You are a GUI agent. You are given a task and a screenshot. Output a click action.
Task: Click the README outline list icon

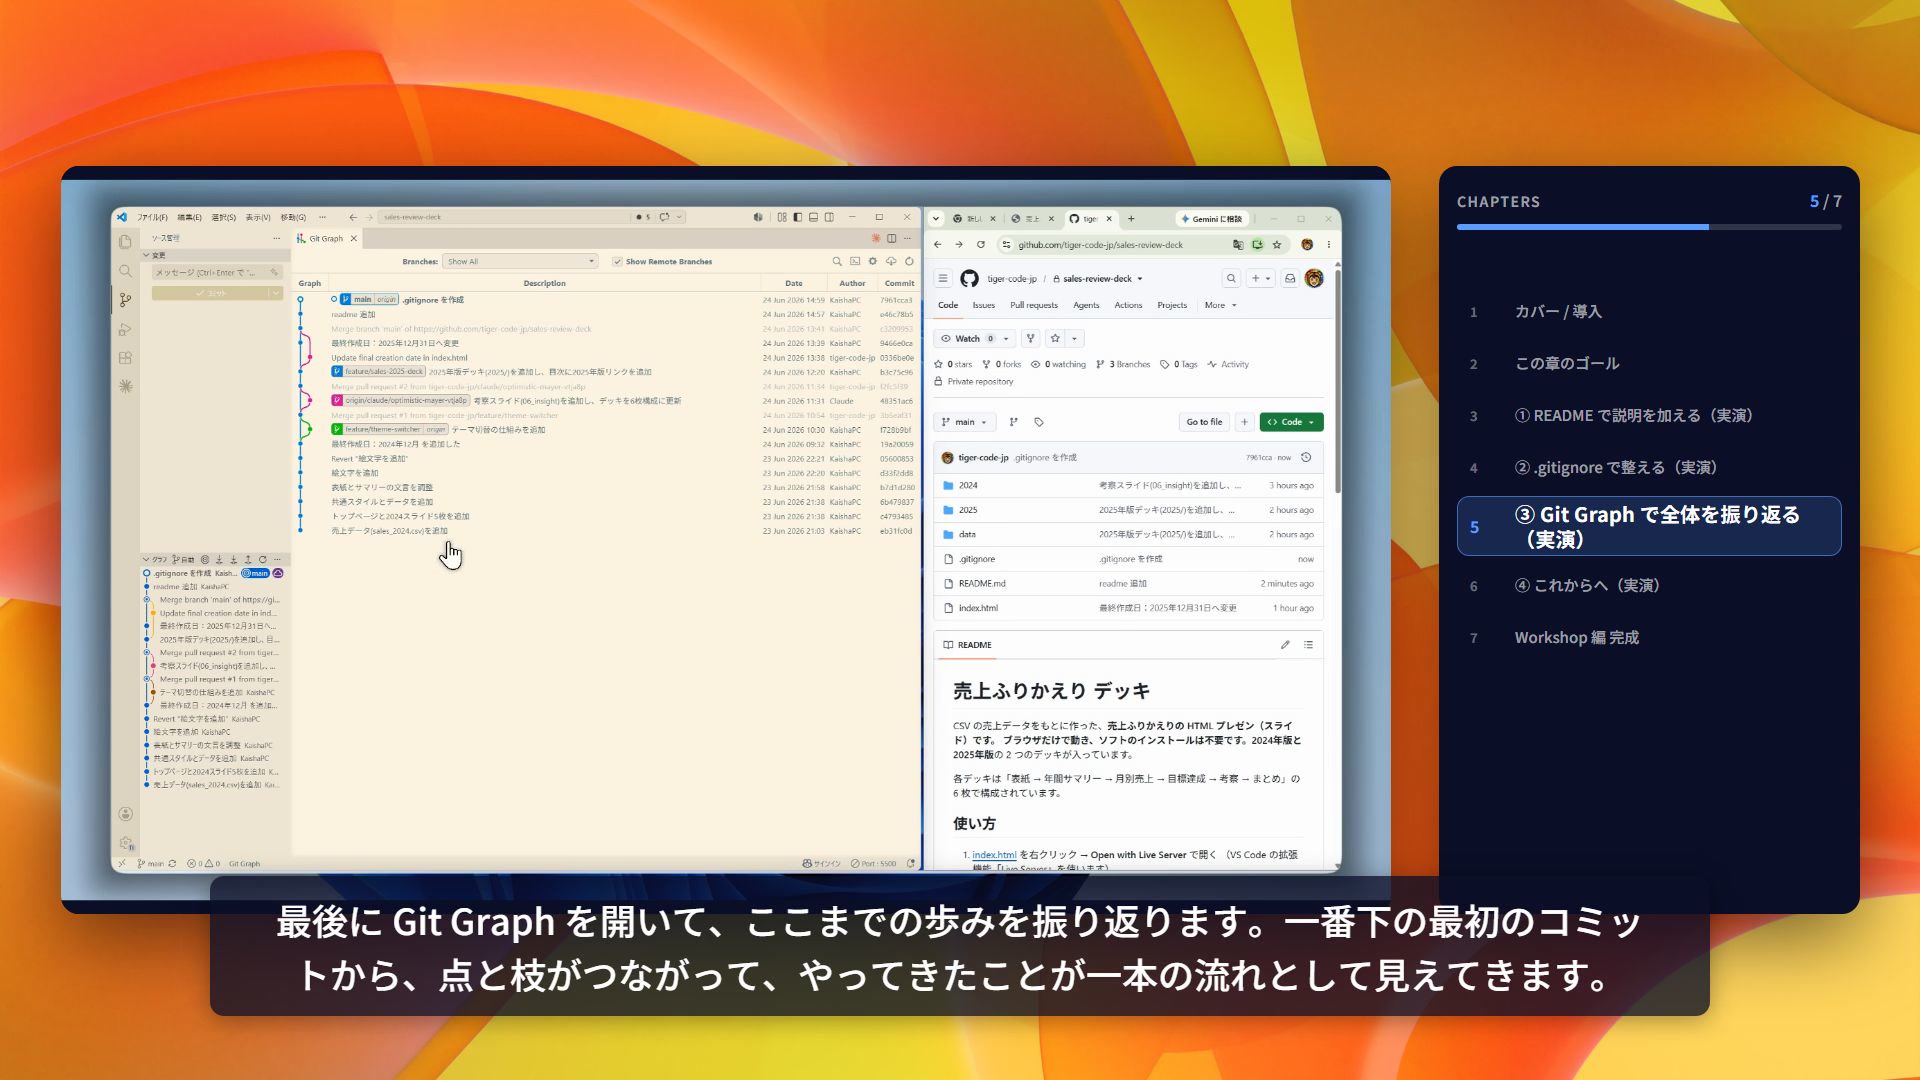tap(1308, 645)
